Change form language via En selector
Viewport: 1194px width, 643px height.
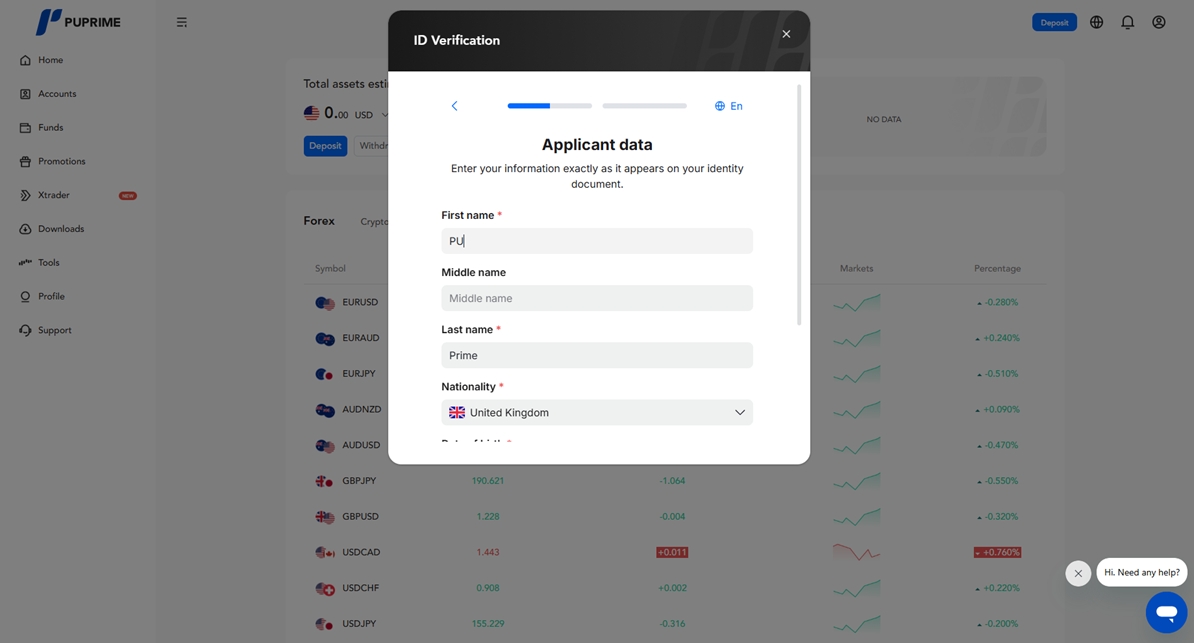click(x=729, y=106)
